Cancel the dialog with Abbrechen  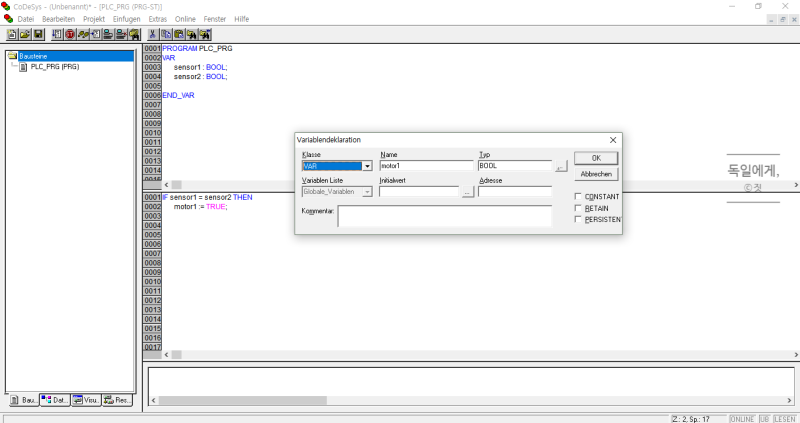tap(596, 174)
